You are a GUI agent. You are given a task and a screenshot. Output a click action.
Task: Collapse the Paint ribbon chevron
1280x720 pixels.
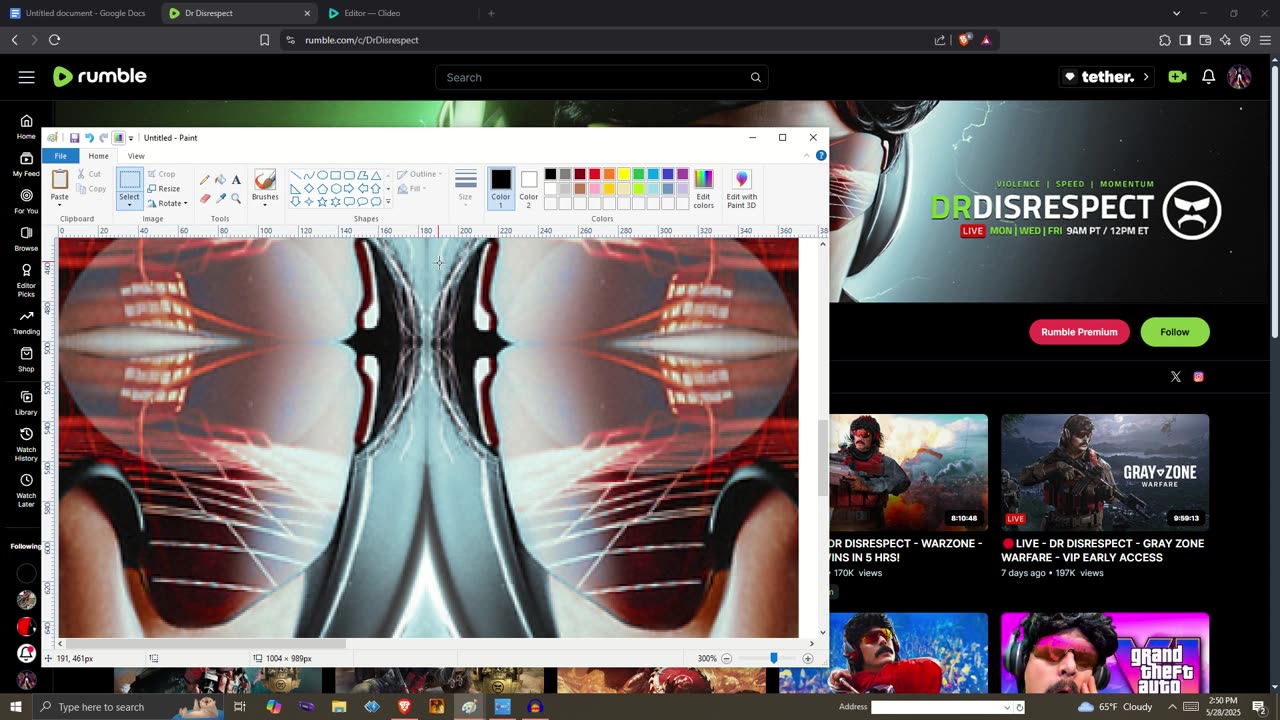tap(806, 156)
